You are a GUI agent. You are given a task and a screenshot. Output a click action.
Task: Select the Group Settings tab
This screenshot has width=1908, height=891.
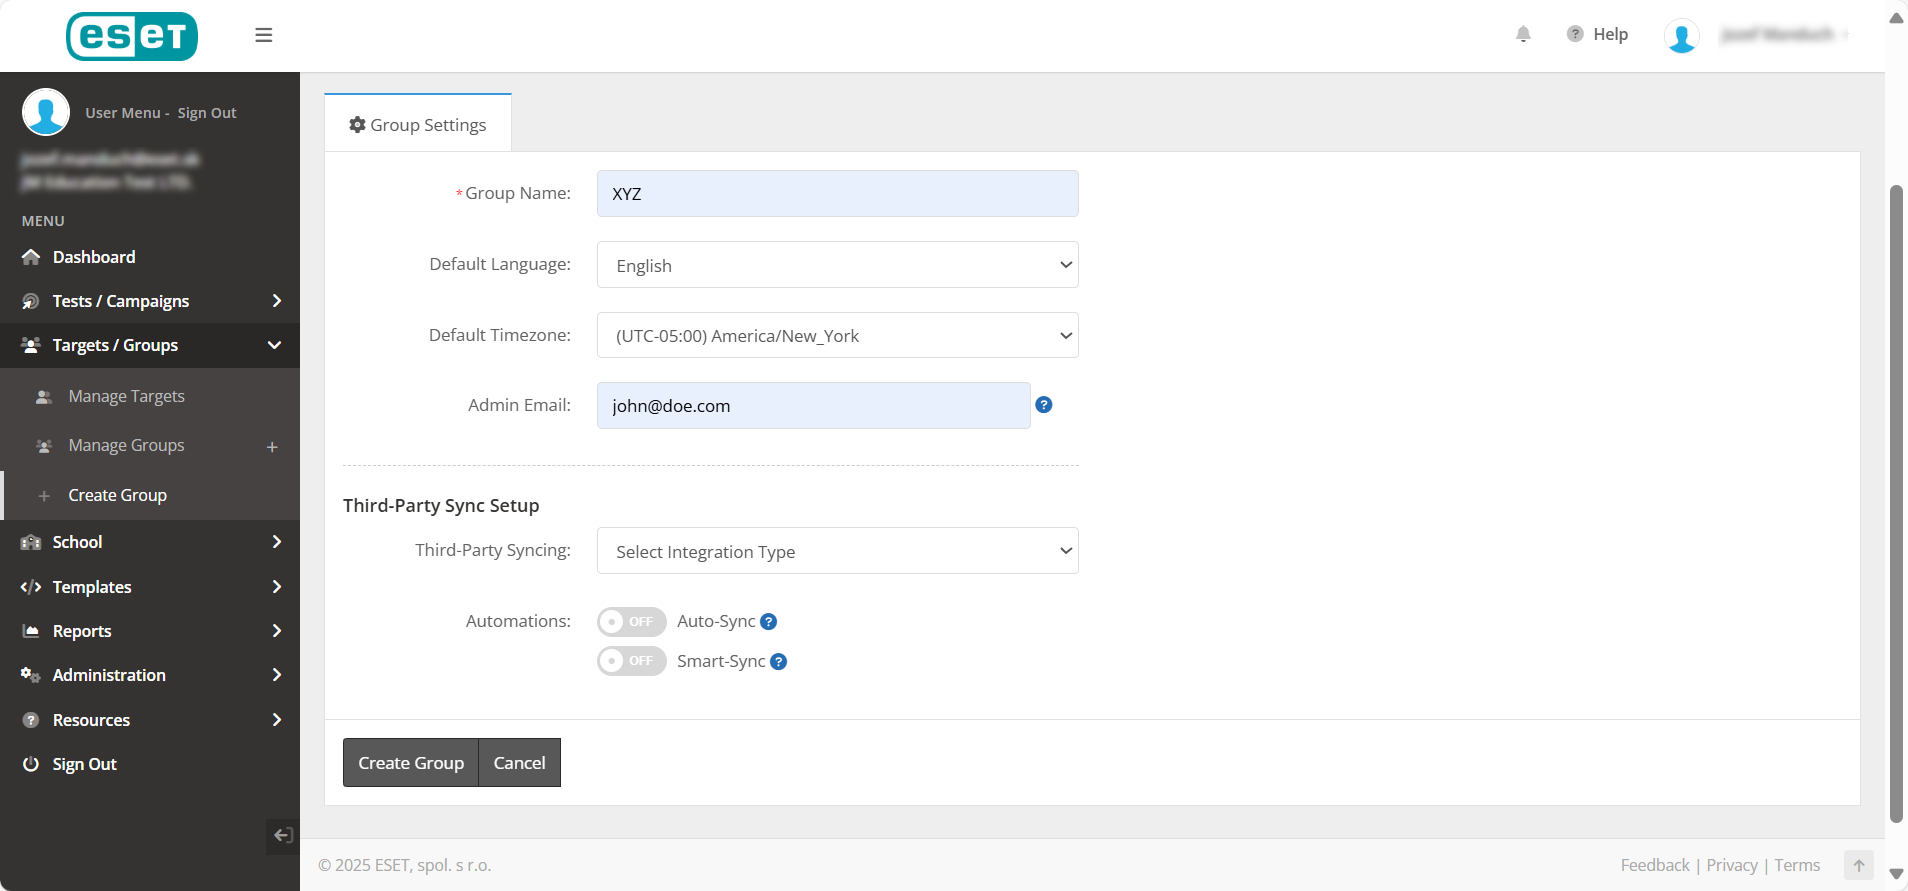coord(418,124)
